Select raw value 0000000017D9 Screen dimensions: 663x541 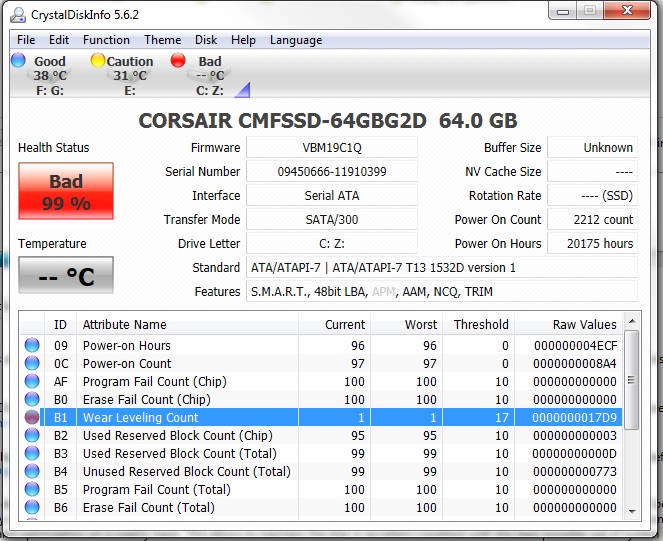click(575, 417)
